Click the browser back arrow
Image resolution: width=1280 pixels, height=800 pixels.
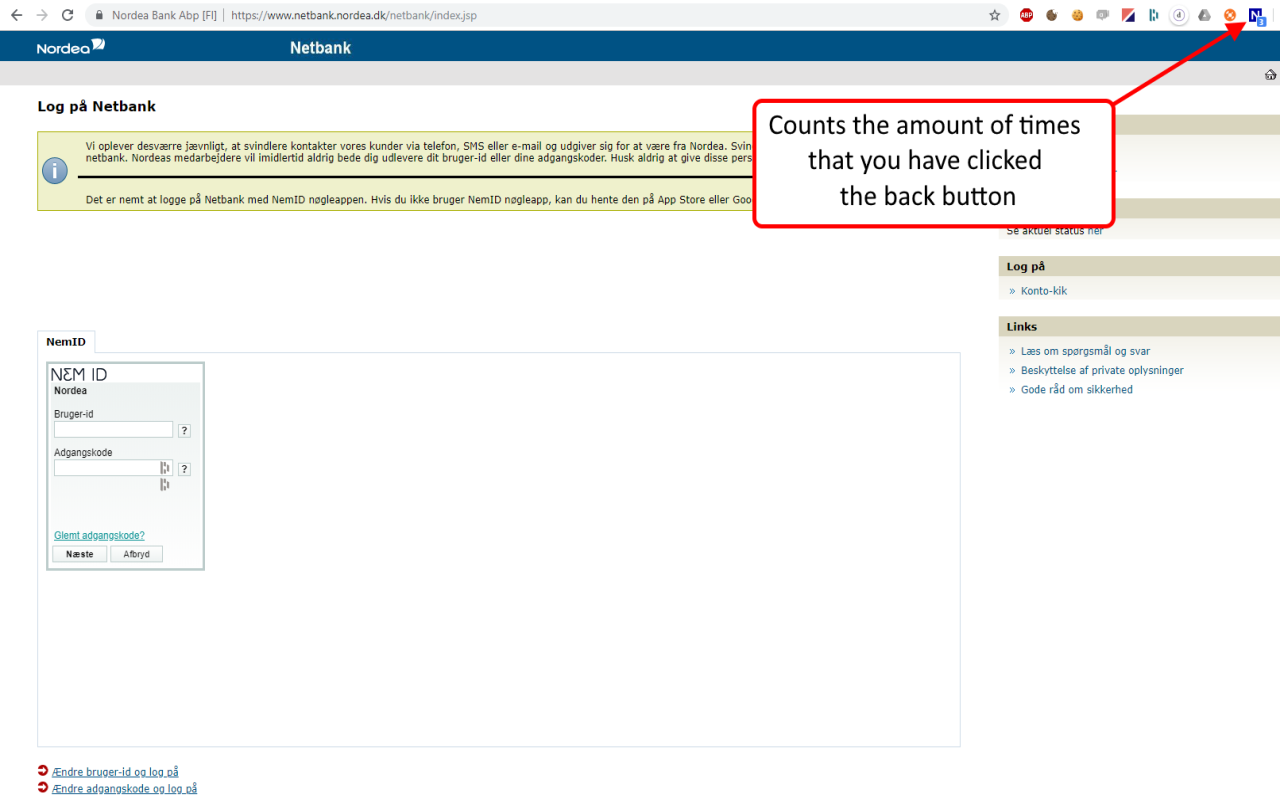click(16, 15)
